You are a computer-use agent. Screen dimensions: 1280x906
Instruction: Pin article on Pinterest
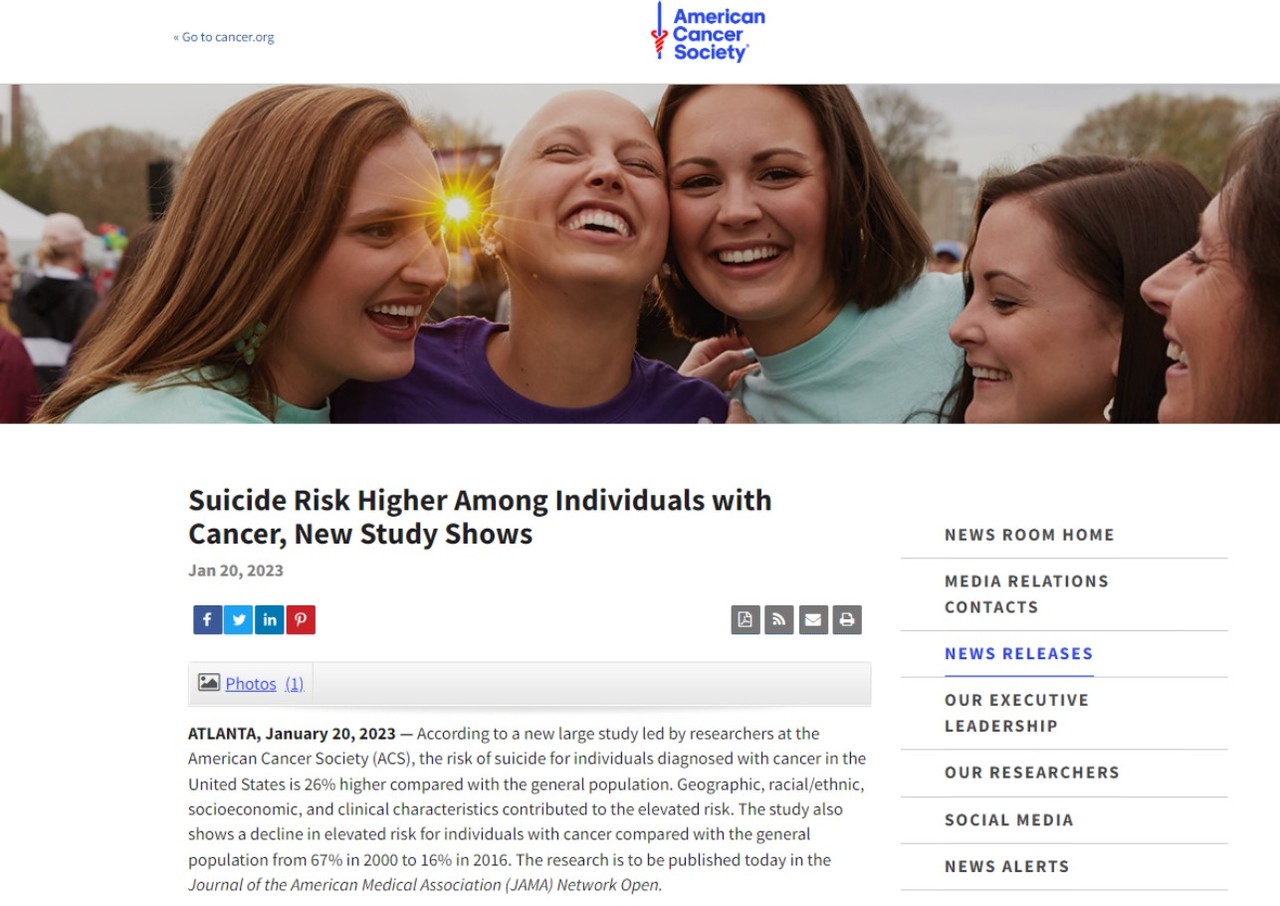301,620
